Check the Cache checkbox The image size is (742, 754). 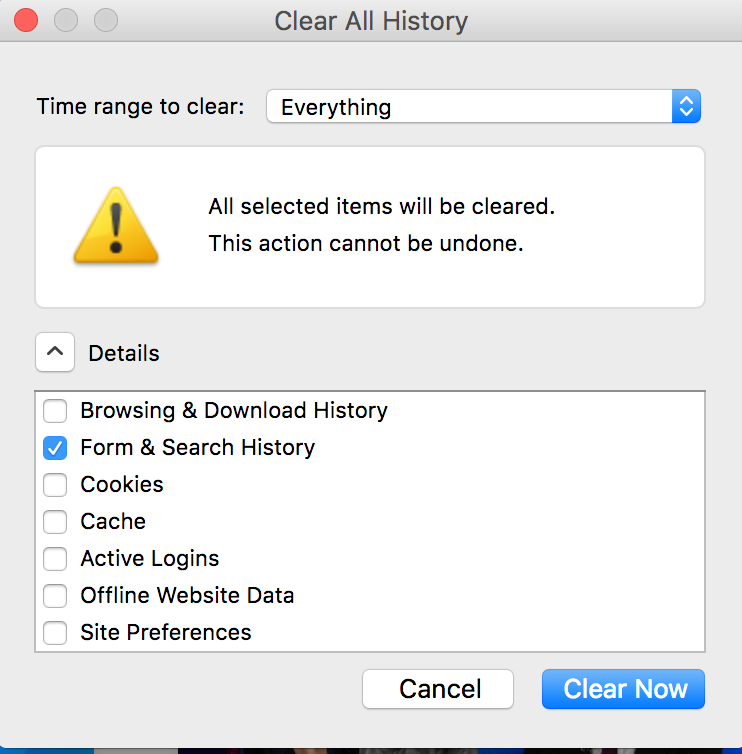[x=55, y=522]
